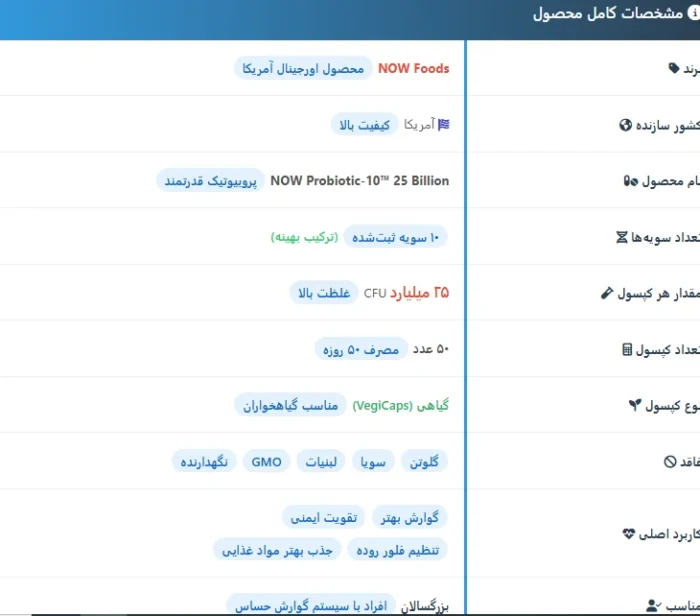Click the گوارش بهتر tag

[410, 517]
